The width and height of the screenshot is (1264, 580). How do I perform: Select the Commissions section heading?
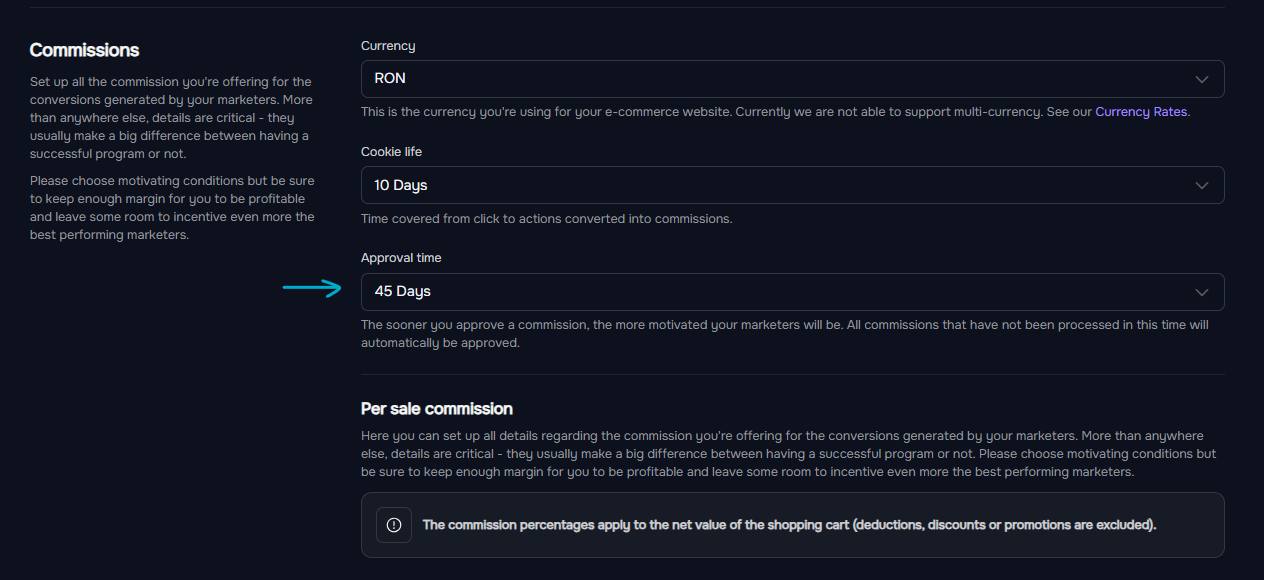click(x=85, y=50)
